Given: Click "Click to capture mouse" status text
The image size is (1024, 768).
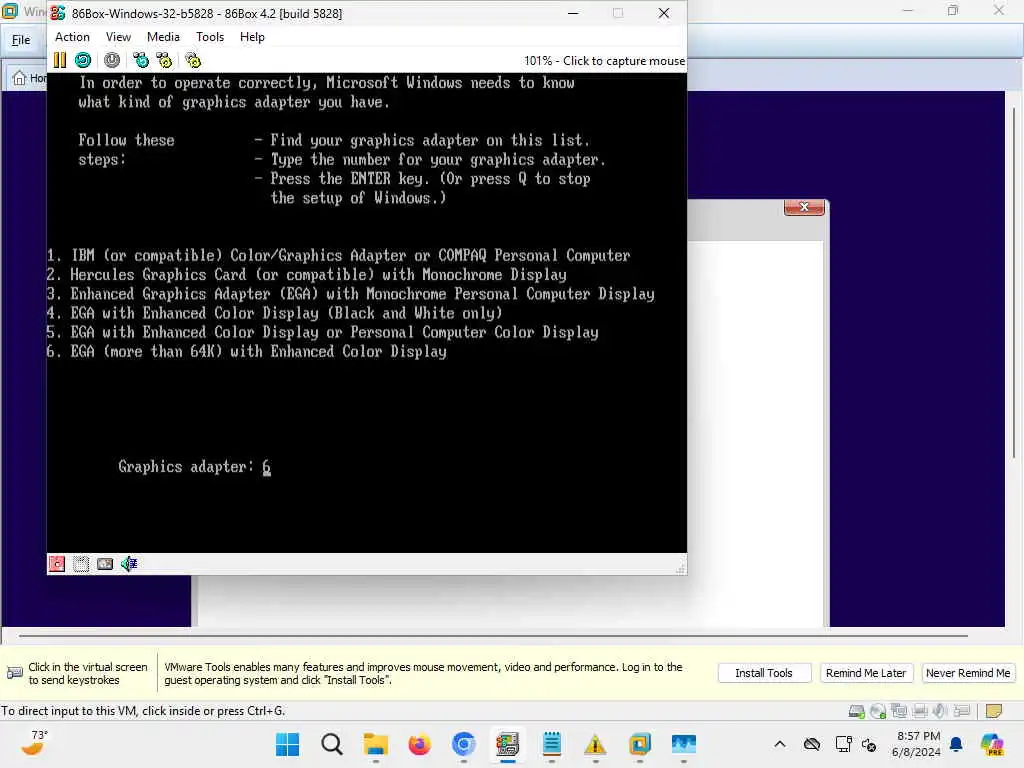Looking at the screenshot, I should [624, 61].
